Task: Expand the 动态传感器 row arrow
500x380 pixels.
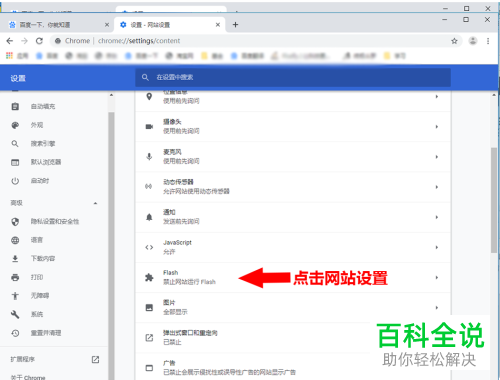Action: (437, 187)
